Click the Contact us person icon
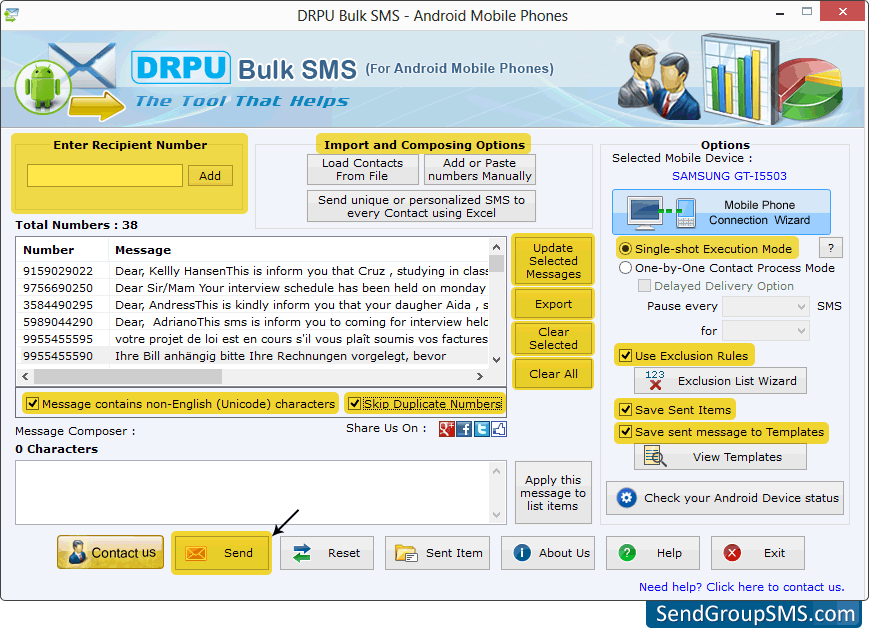 click(x=77, y=552)
